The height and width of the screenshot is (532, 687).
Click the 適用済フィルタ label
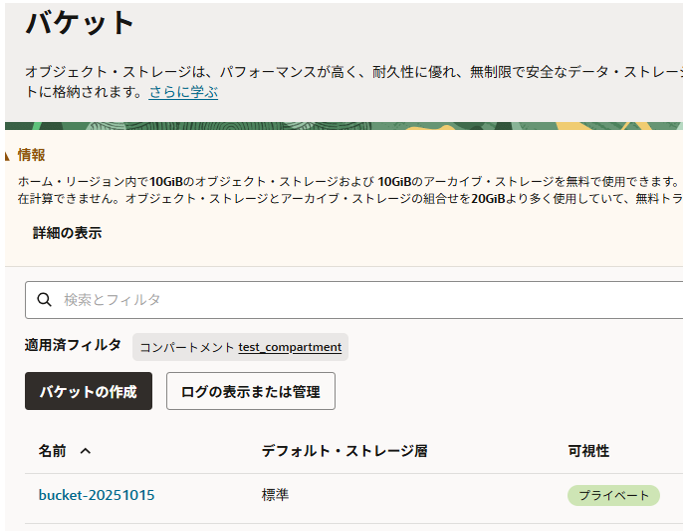73,345
